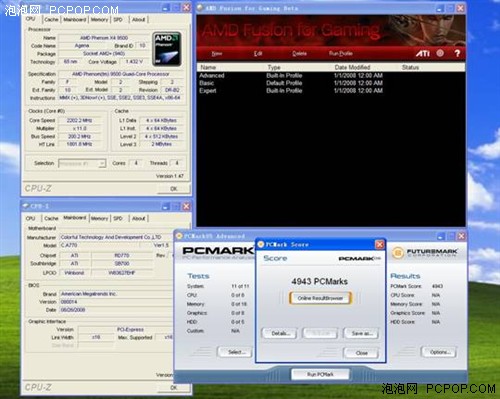Open Memory tab in top CPU-Z window

tap(99, 20)
